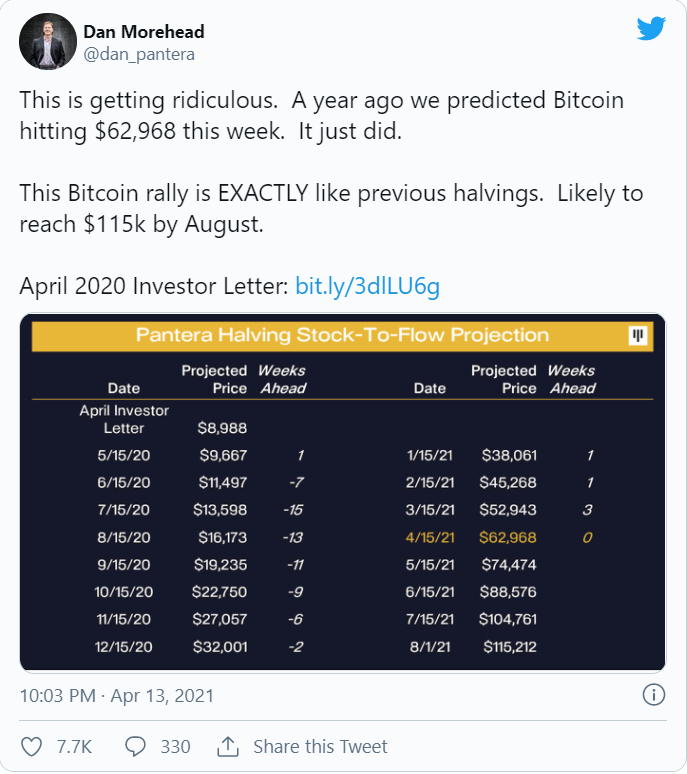This screenshot has width=687, height=774.
Task: Click the 330 replies count
Action: pyautogui.click(x=175, y=746)
